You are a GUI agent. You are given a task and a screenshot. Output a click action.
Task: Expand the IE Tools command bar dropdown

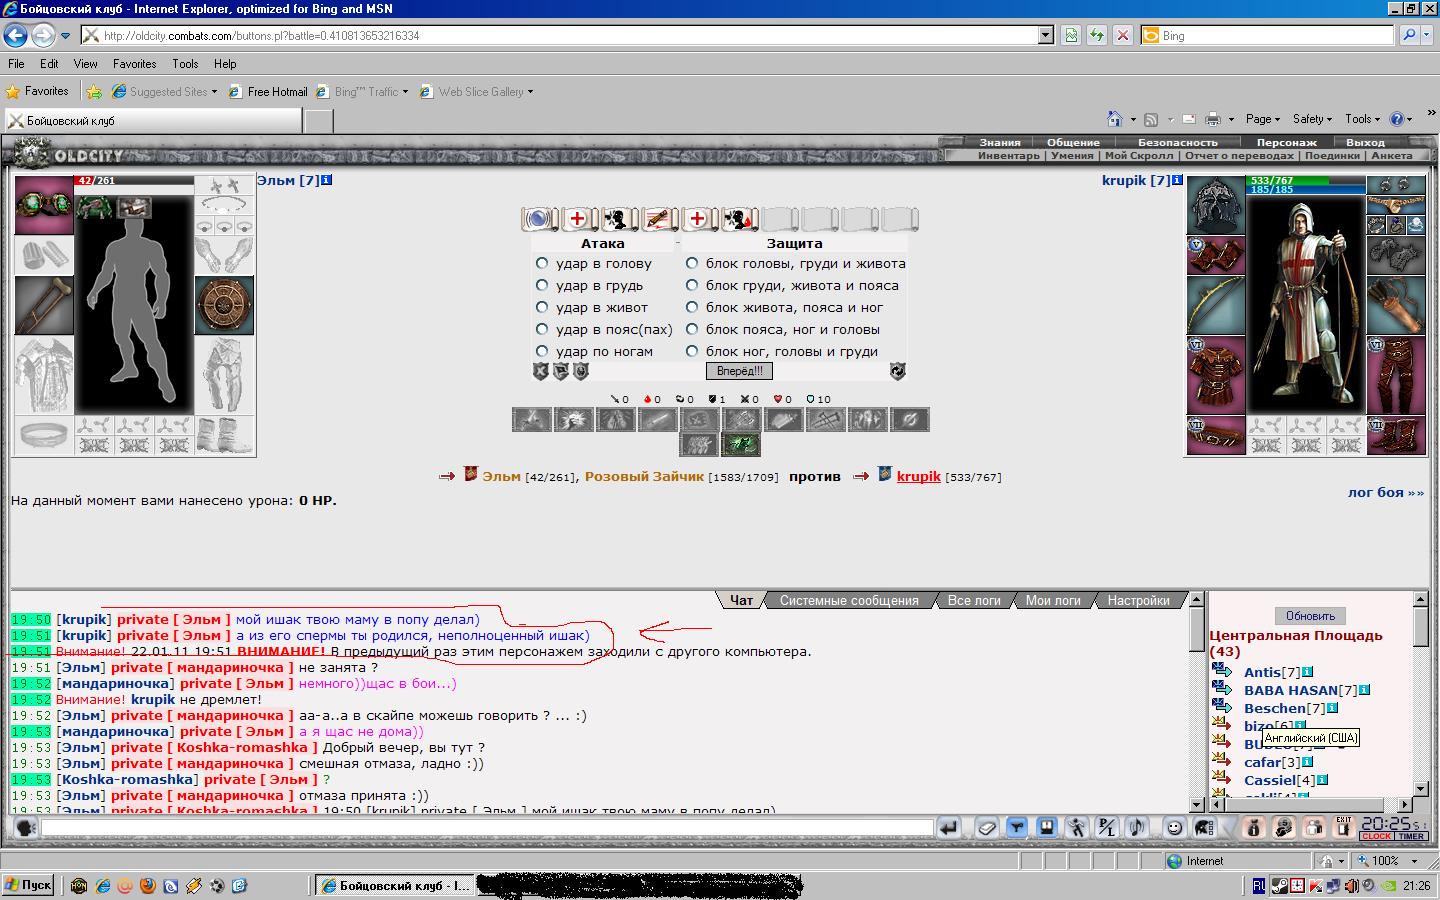point(1362,119)
